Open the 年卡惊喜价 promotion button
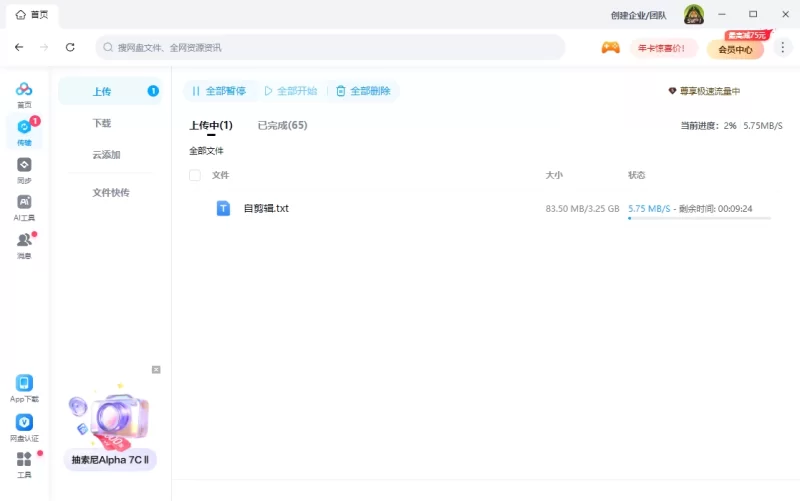 click(x=663, y=48)
